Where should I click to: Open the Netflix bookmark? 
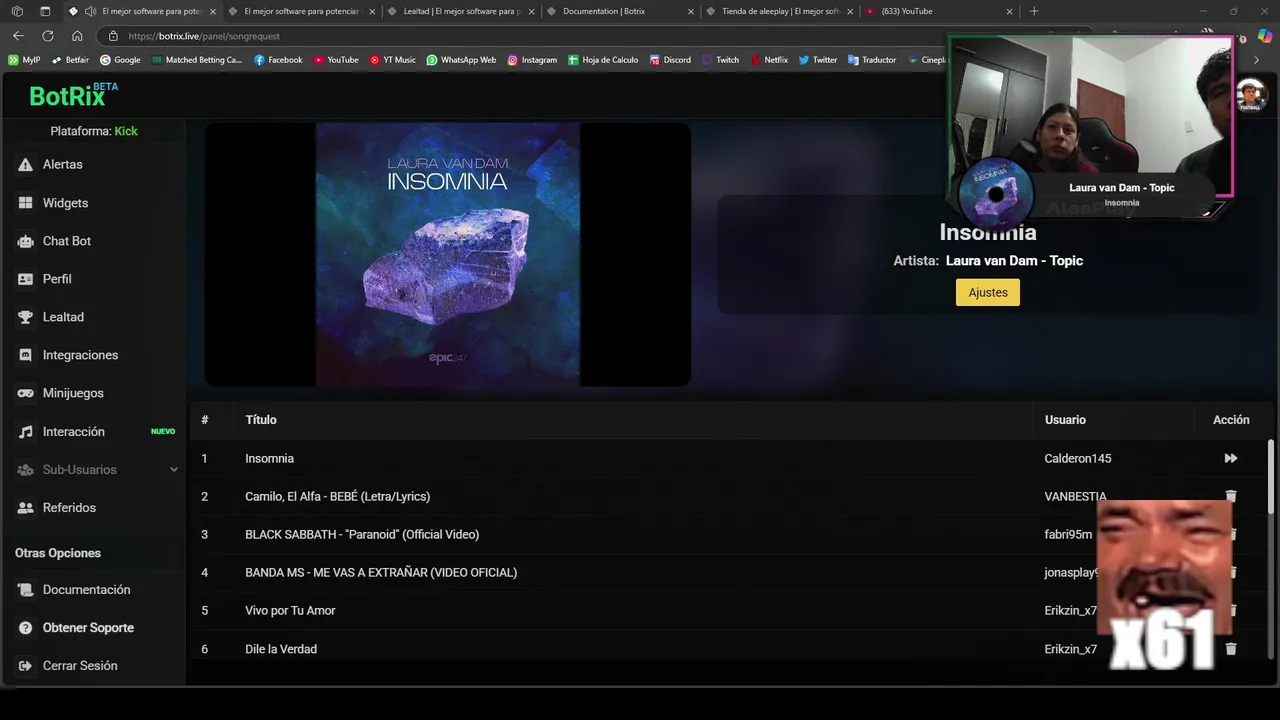tap(769, 60)
